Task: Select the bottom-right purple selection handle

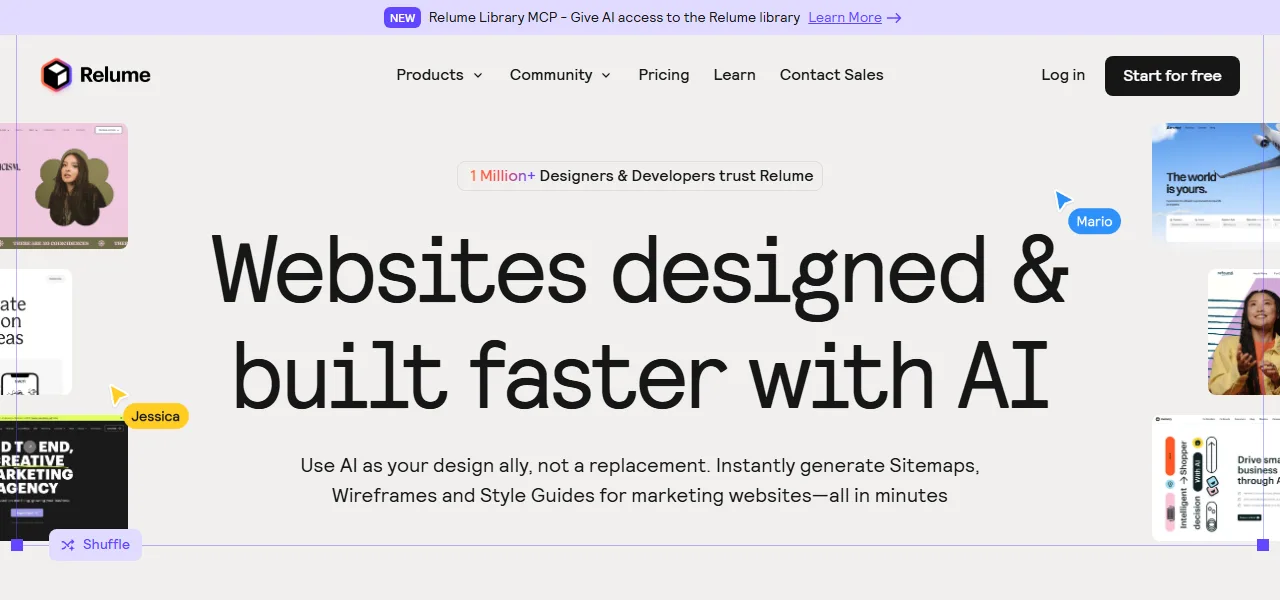Action: pyautogui.click(x=1263, y=545)
